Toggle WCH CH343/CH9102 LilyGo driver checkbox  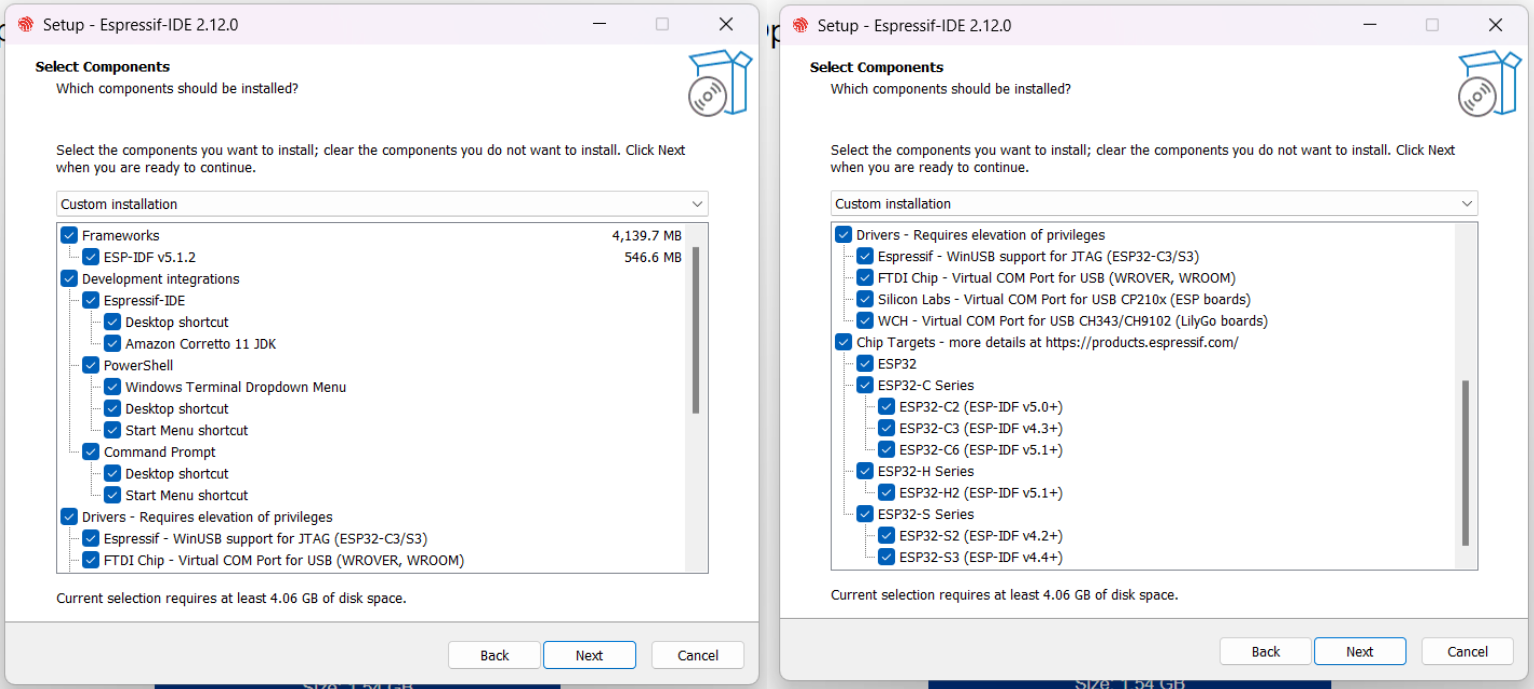(865, 321)
